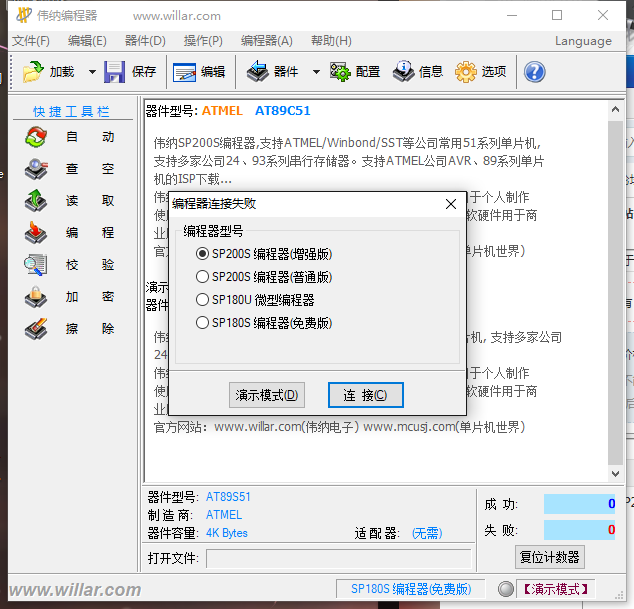Click the 擦除 (Erase) quick tool icon

tap(36, 328)
